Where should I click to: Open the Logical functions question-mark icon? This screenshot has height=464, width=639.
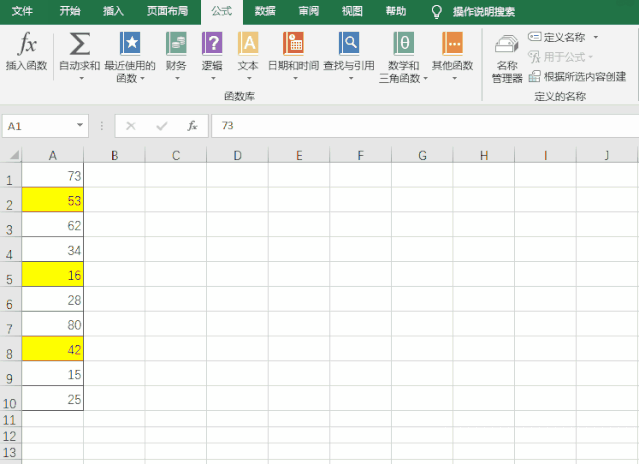tap(212, 44)
